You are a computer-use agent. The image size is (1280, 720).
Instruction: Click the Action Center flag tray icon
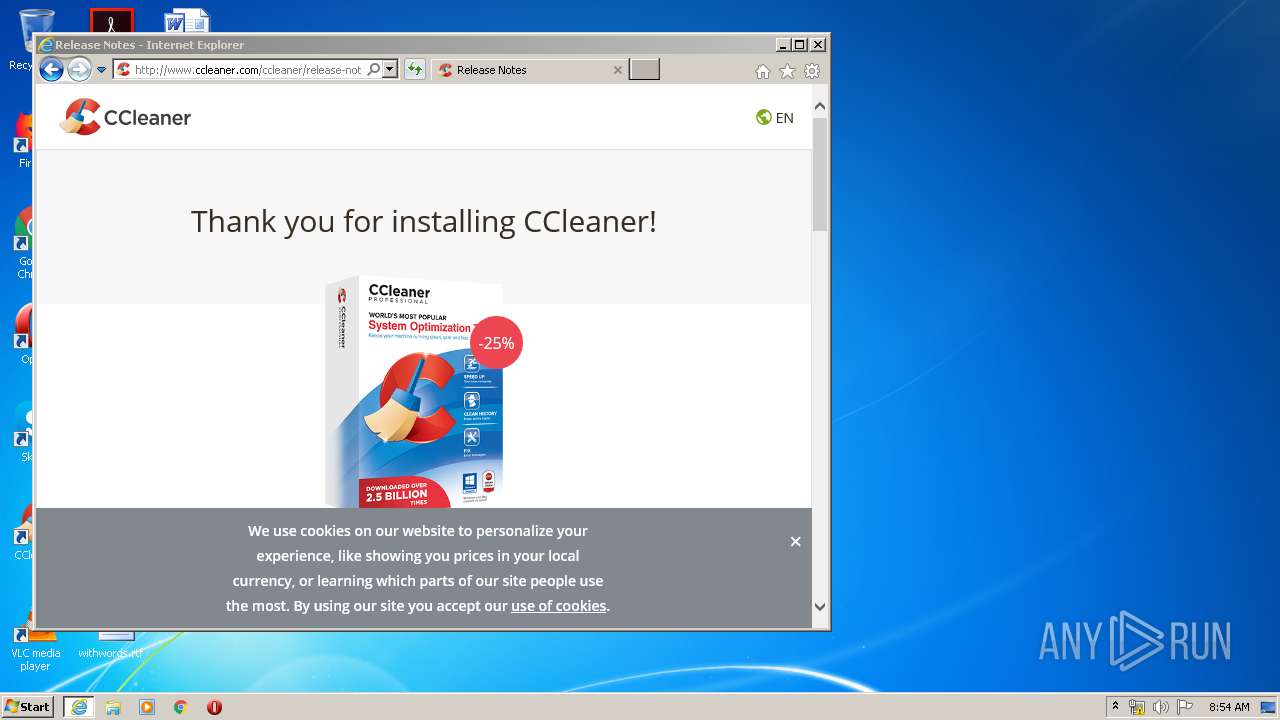[x=1185, y=707]
